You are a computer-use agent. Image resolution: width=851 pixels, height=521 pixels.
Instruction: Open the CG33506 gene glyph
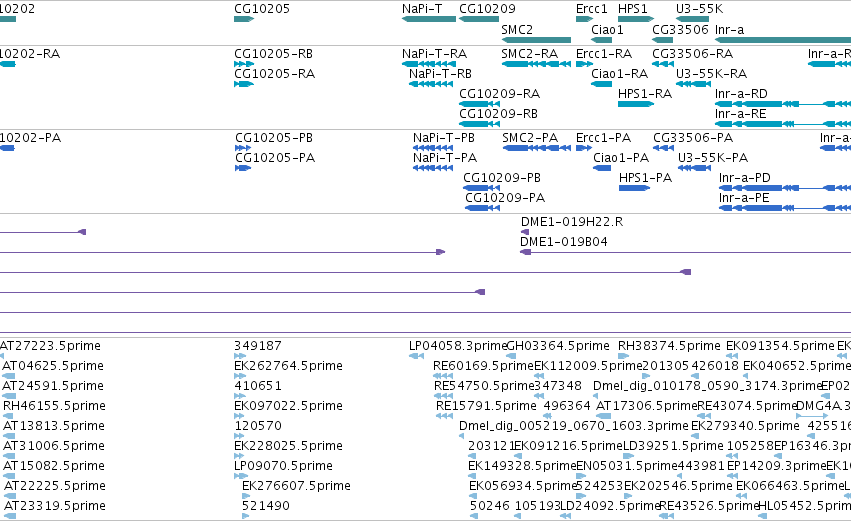663,40
